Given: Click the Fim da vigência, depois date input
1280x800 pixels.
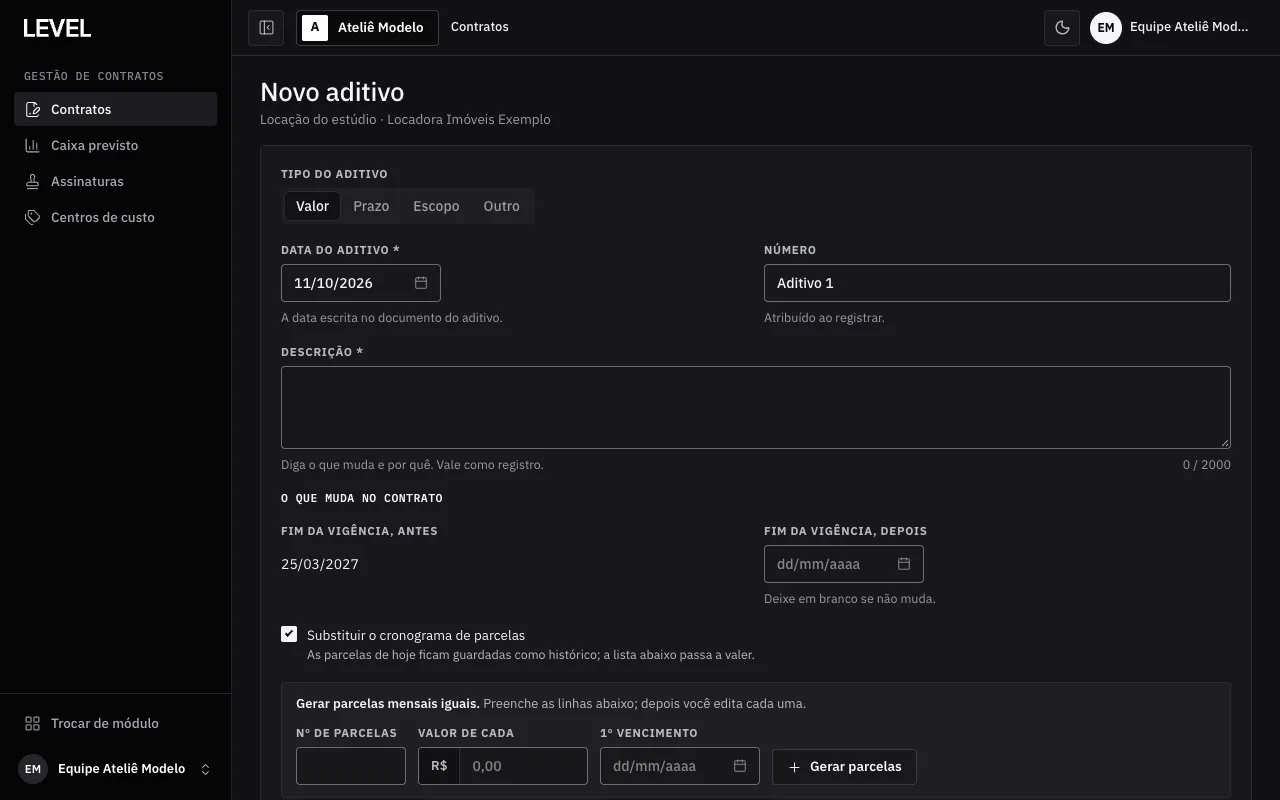Looking at the screenshot, I should click(844, 564).
